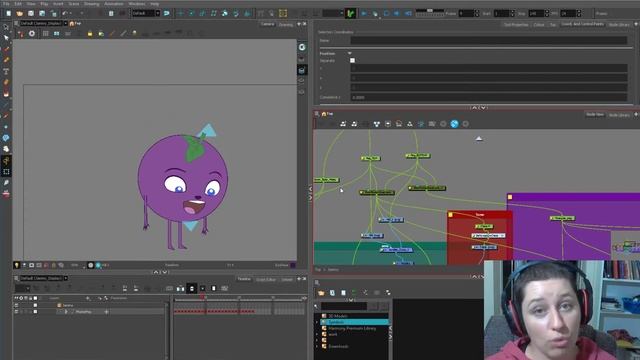Click the first hierarchy icon in Node View toolbar

pyautogui.click(x=343, y=124)
